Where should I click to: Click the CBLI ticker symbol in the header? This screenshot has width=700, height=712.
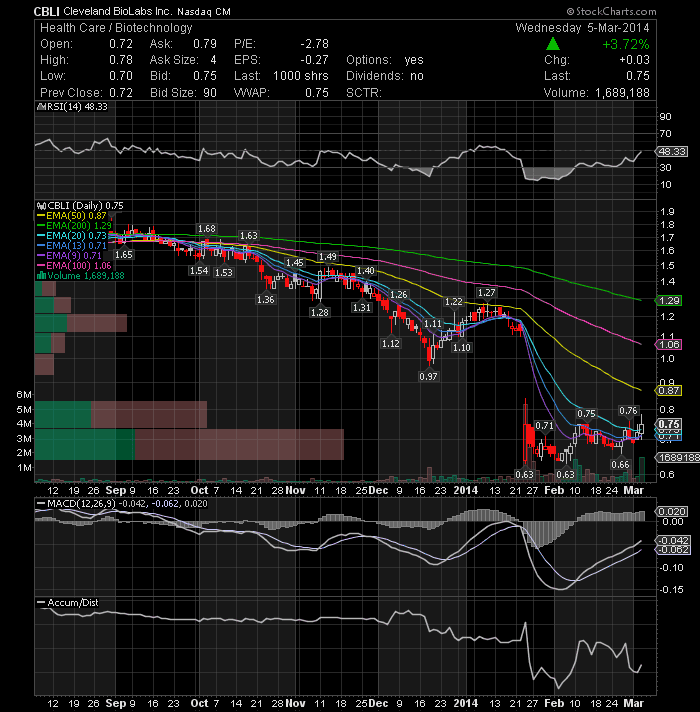pos(47,11)
